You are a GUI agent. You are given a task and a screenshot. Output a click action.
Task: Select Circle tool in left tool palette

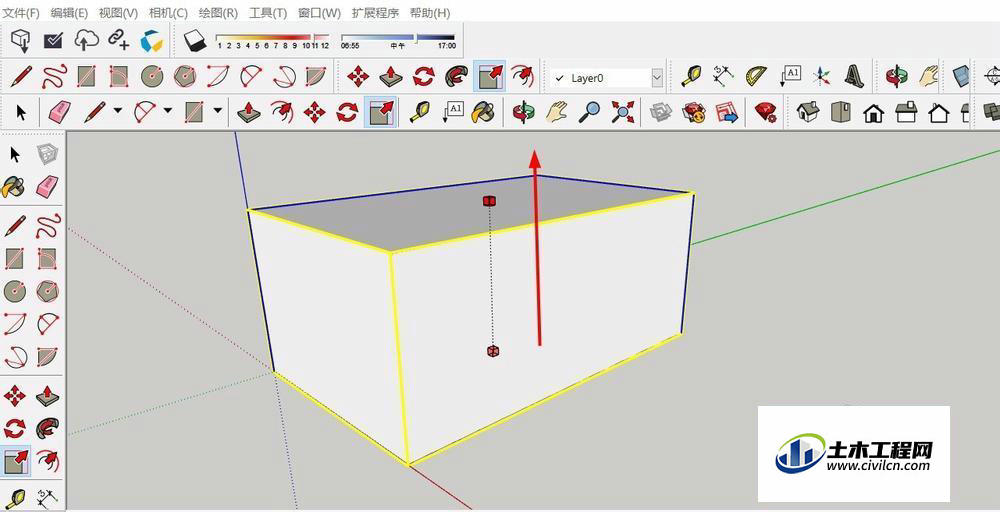pos(14,291)
